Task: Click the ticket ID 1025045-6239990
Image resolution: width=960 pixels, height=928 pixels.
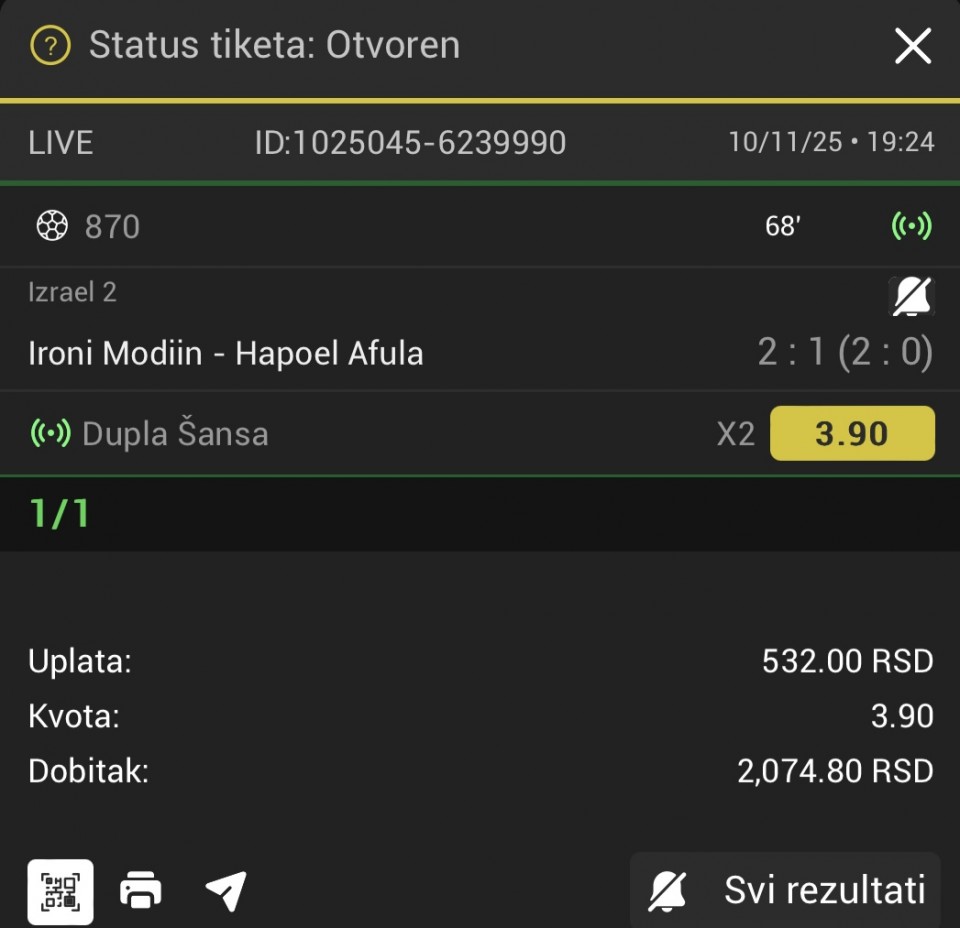Action: [410, 142]
